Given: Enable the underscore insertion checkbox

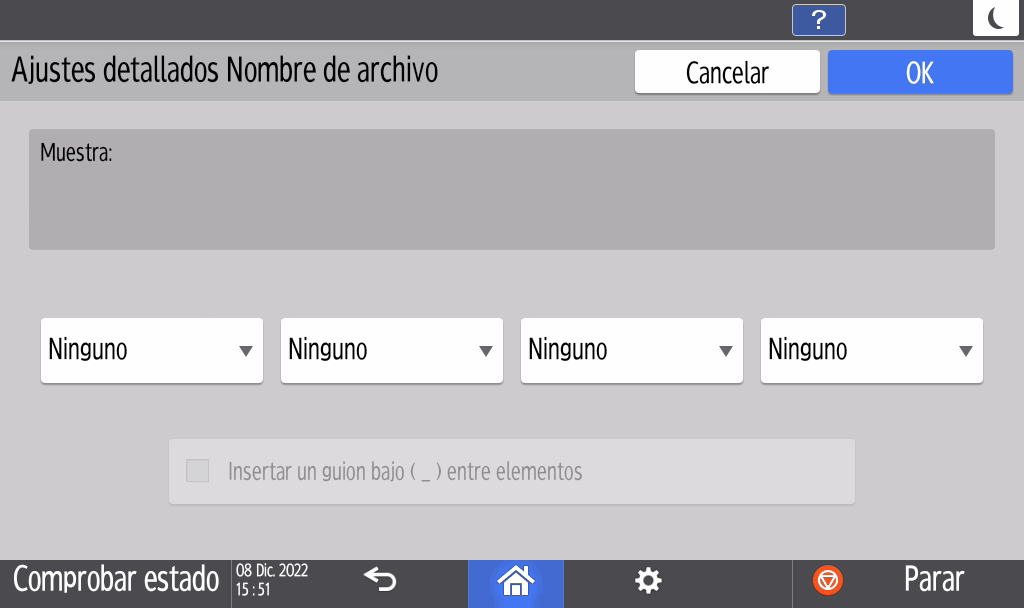Looking at the screenshot, I should coord(198,471).
